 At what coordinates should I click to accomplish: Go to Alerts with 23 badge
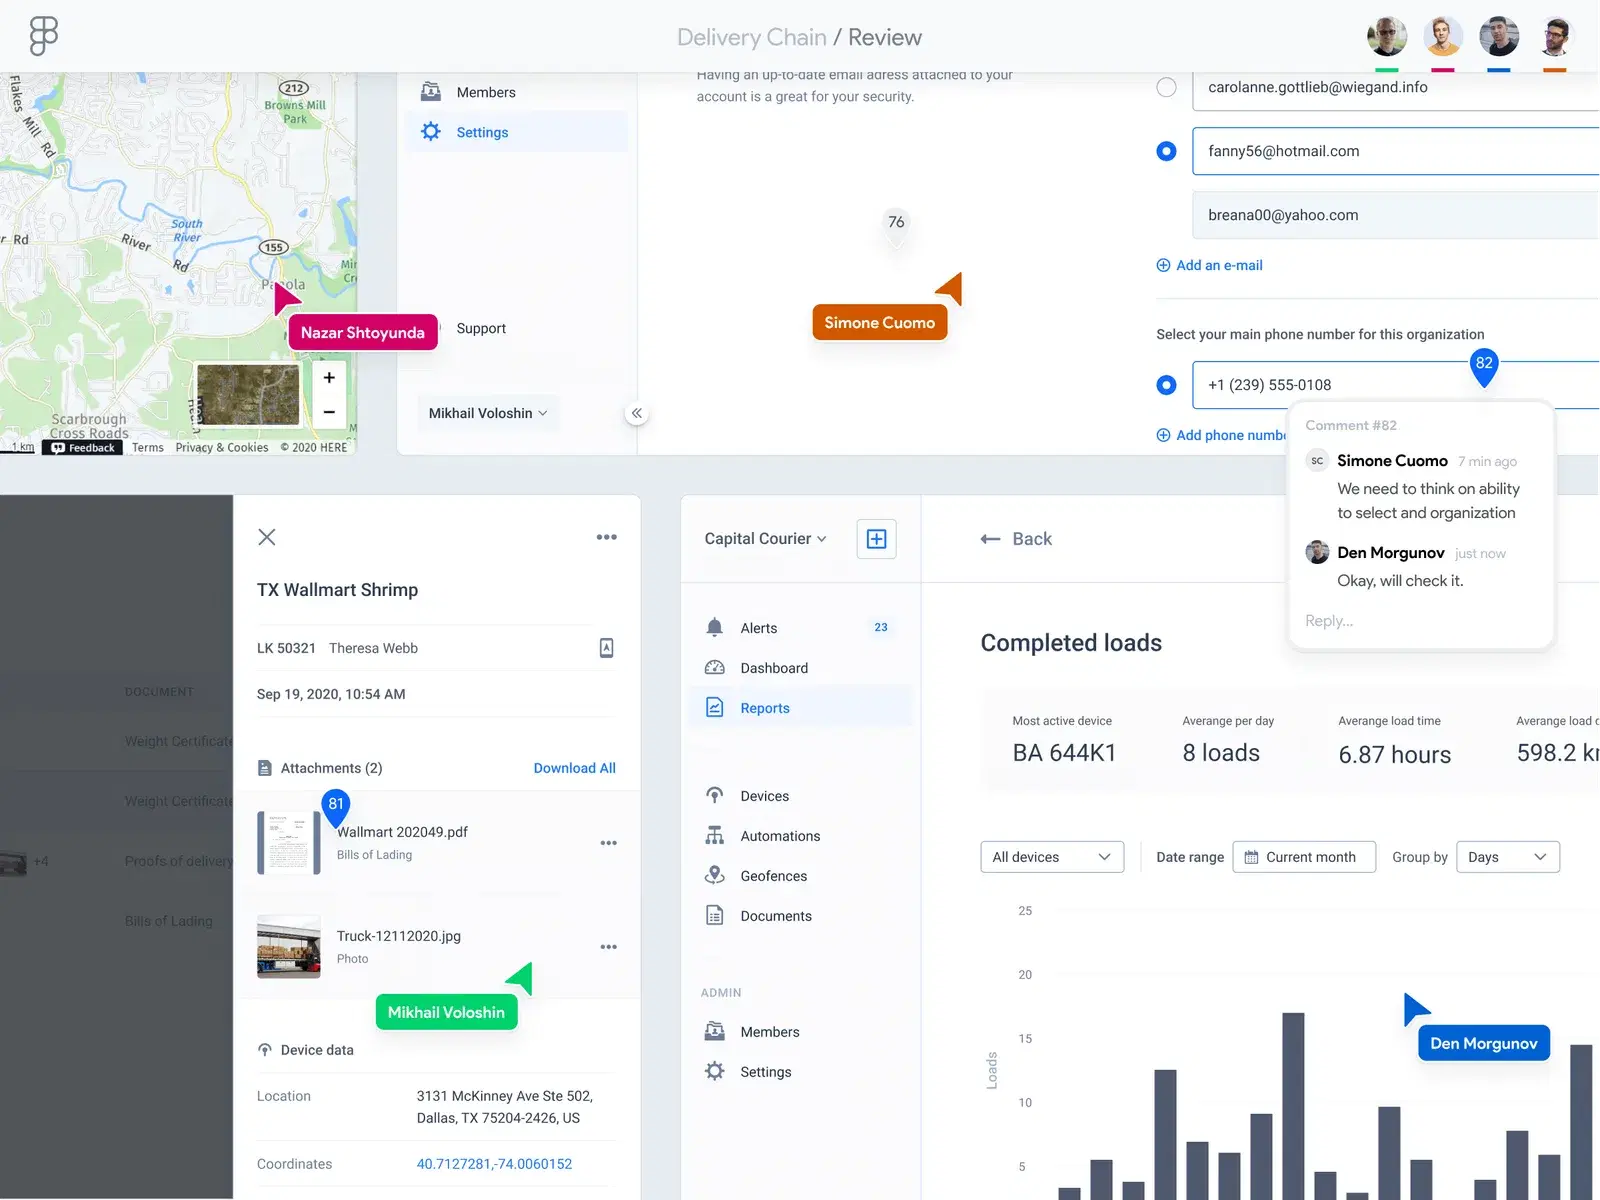(x=801, y=628)
